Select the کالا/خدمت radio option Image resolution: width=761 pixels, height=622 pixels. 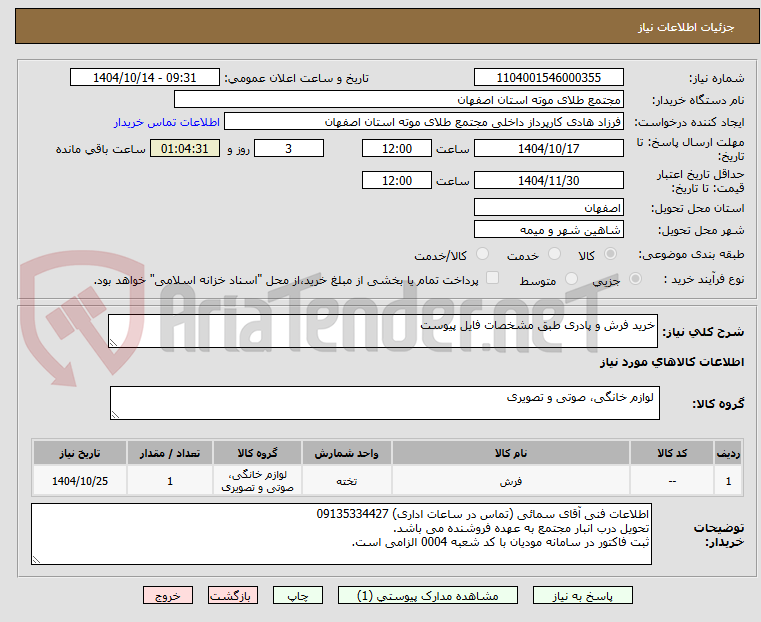click(482, 254)
